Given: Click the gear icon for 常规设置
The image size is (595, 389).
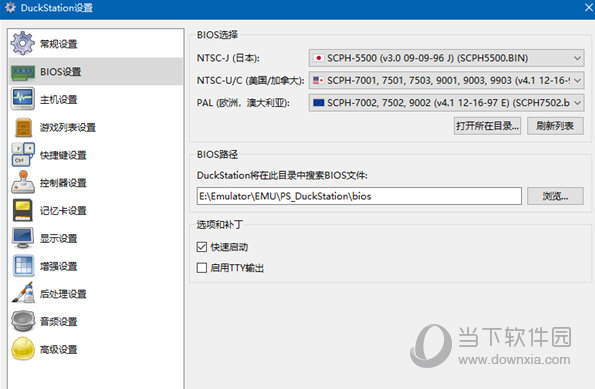Looking at the screenshot, I should click(22, 43).
